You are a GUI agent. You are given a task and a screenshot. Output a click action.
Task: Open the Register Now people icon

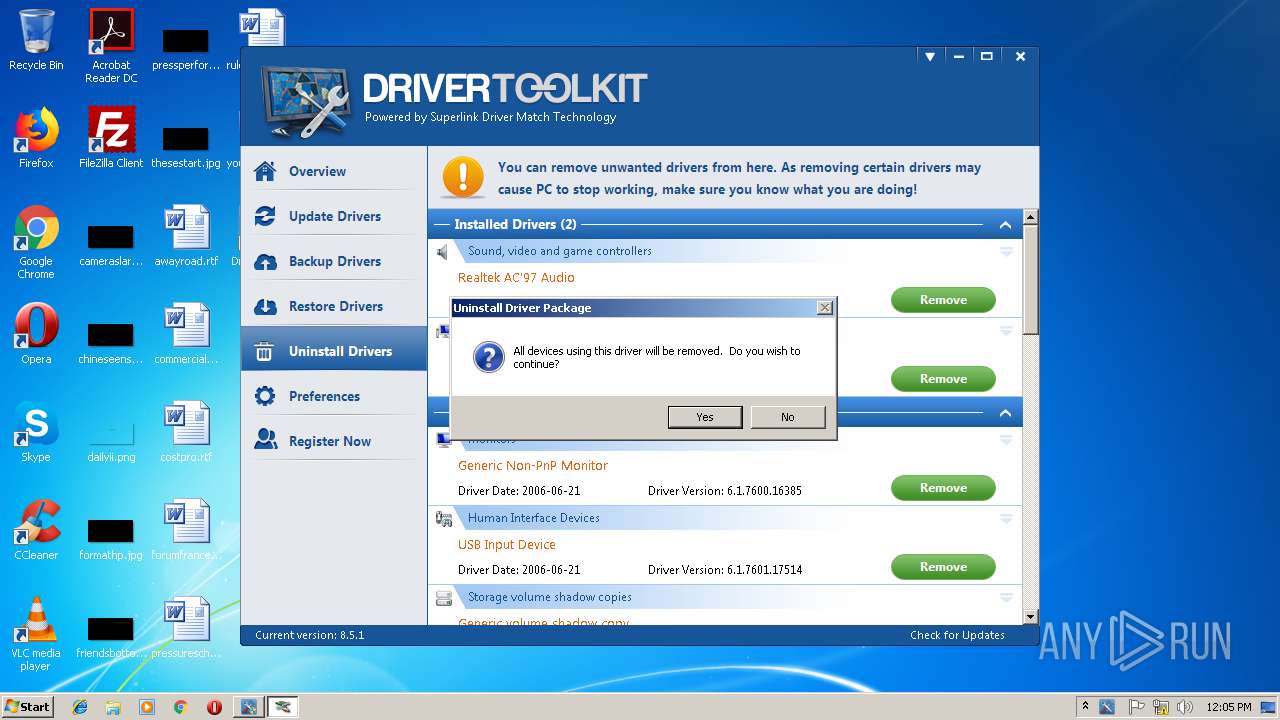265,441
